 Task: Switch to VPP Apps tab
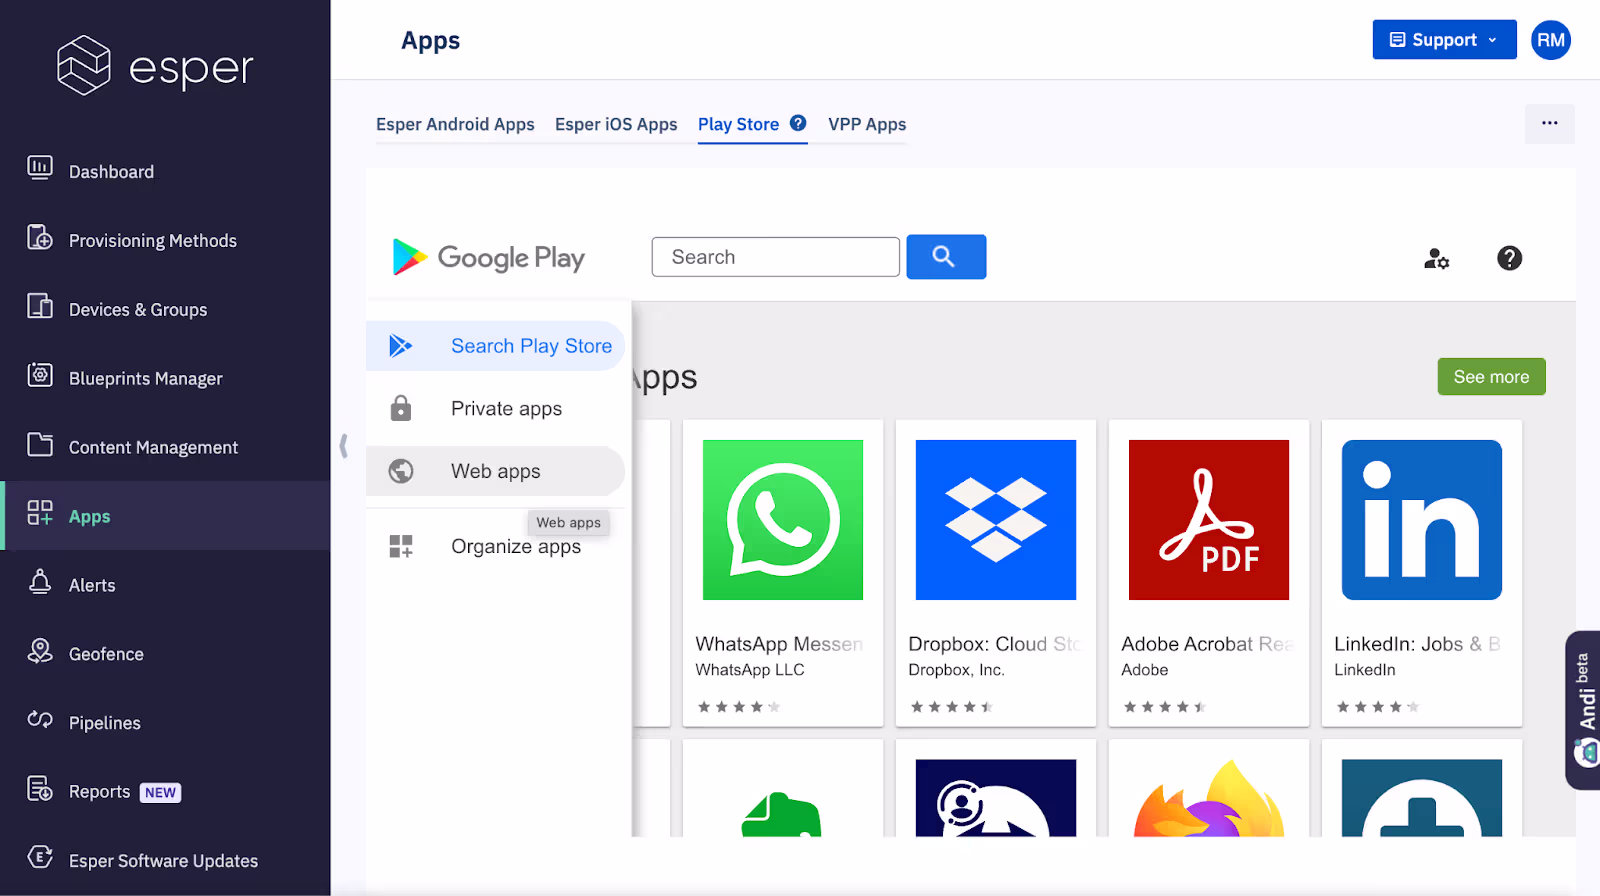pos(867,124)
